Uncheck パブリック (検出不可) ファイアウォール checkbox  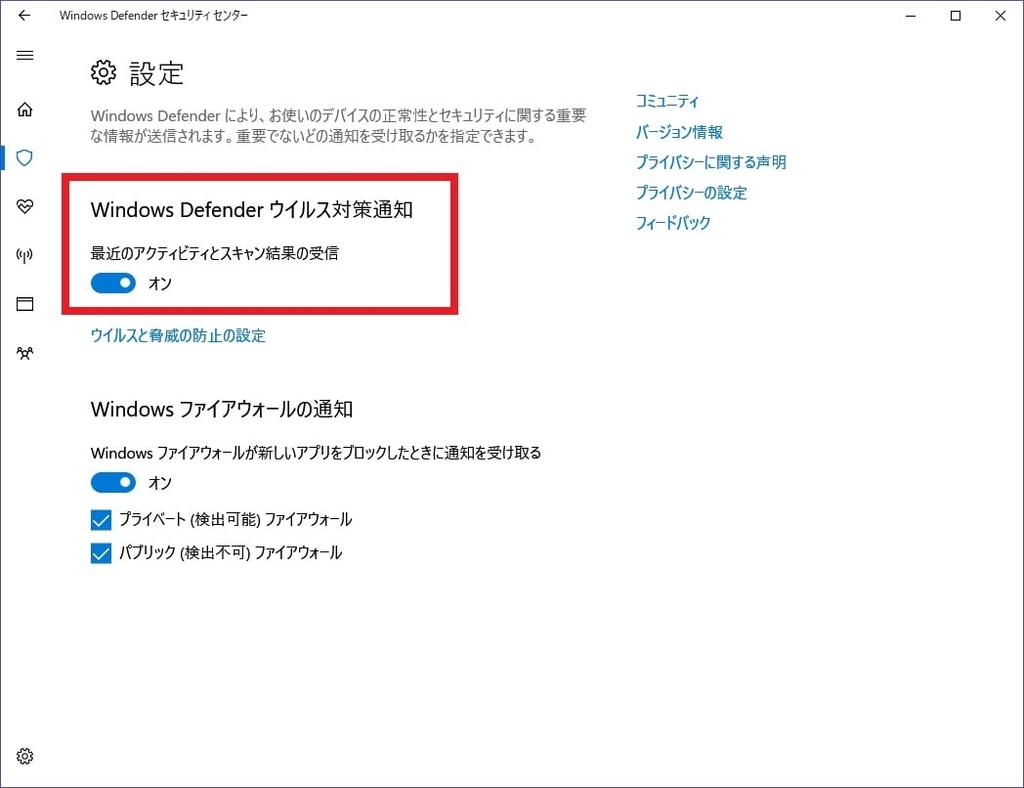[101, 553]
